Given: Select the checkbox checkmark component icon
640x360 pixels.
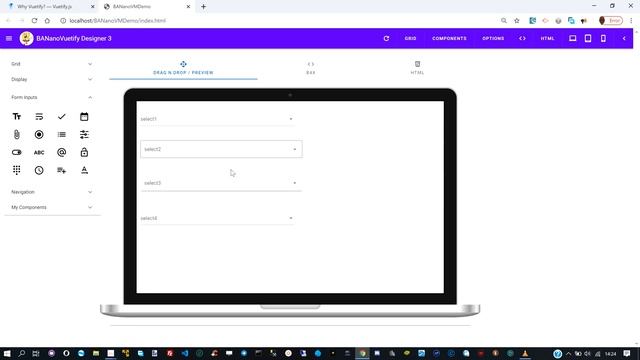Looking at the screenshot, I should 62,117.
